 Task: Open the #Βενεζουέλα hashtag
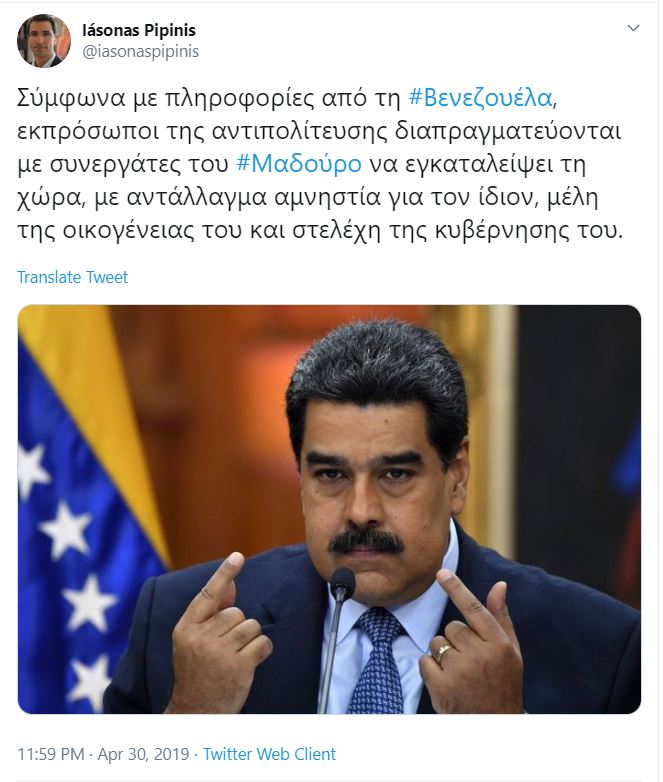[480, 97]
